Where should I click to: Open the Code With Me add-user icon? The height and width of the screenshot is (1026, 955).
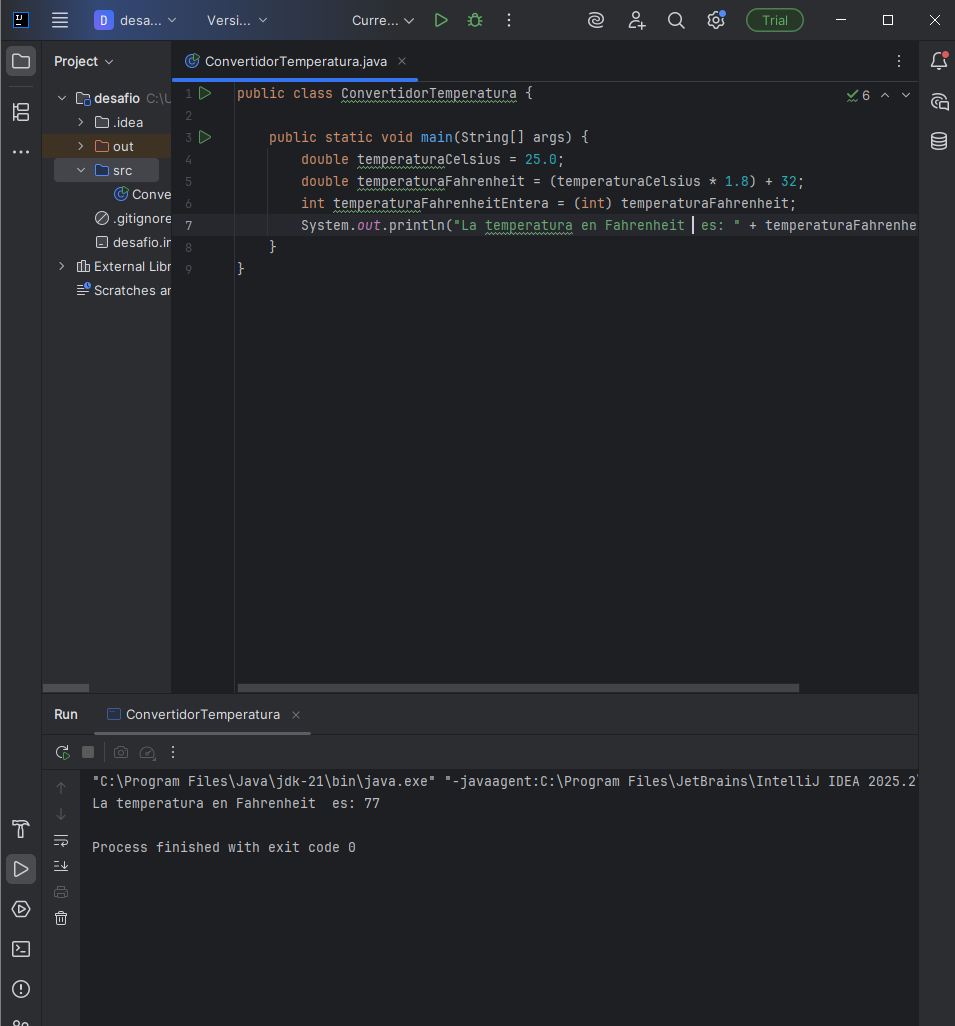[636, 20]
